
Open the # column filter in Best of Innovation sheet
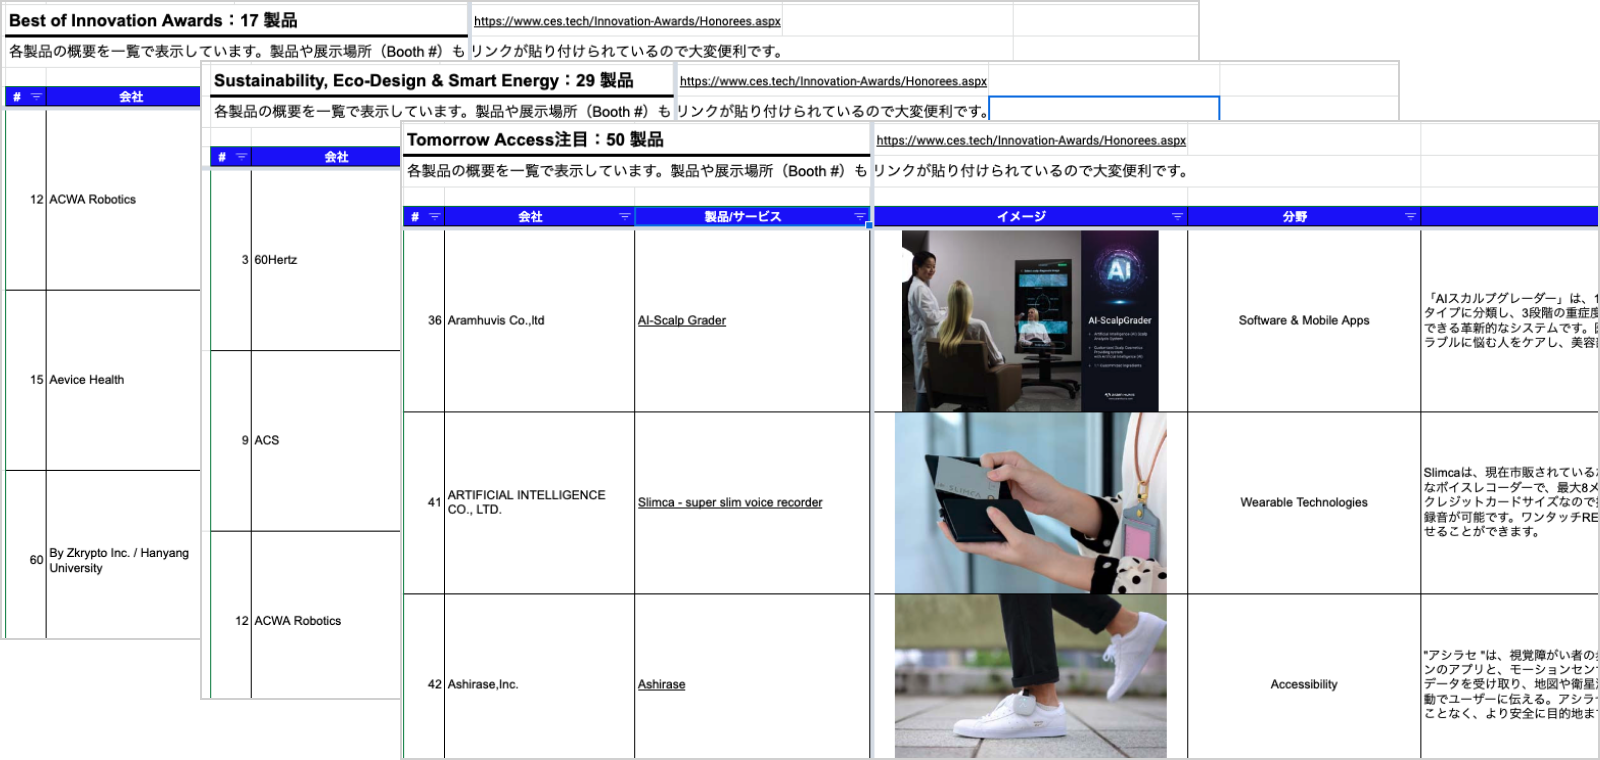pos(37,97)
